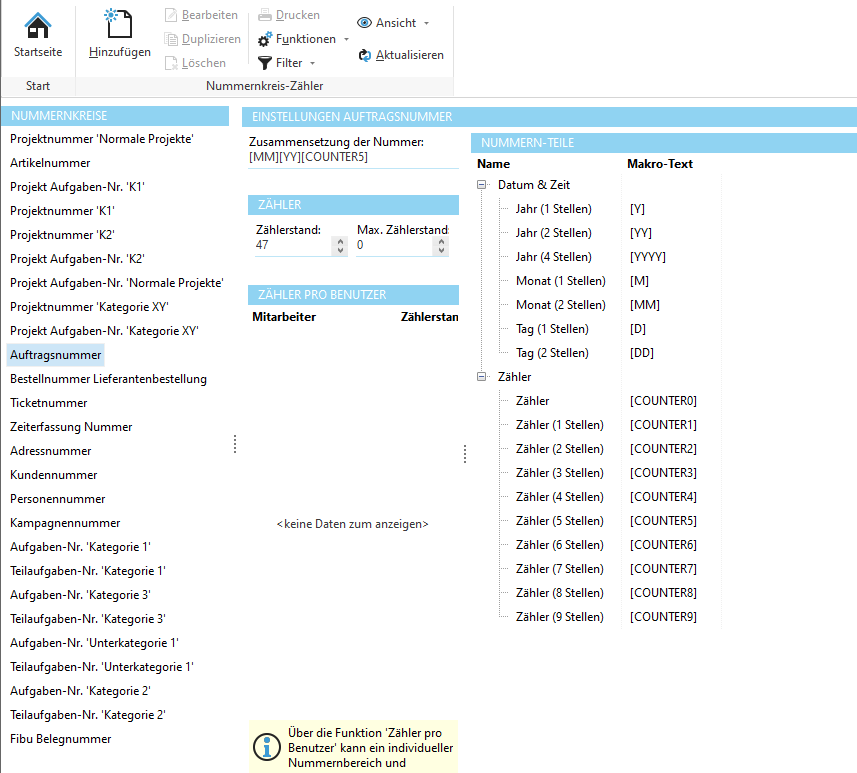857x773 pixels.
Task: Decrease Max. Zählerstand with down arrow
Action: point(440,250)
